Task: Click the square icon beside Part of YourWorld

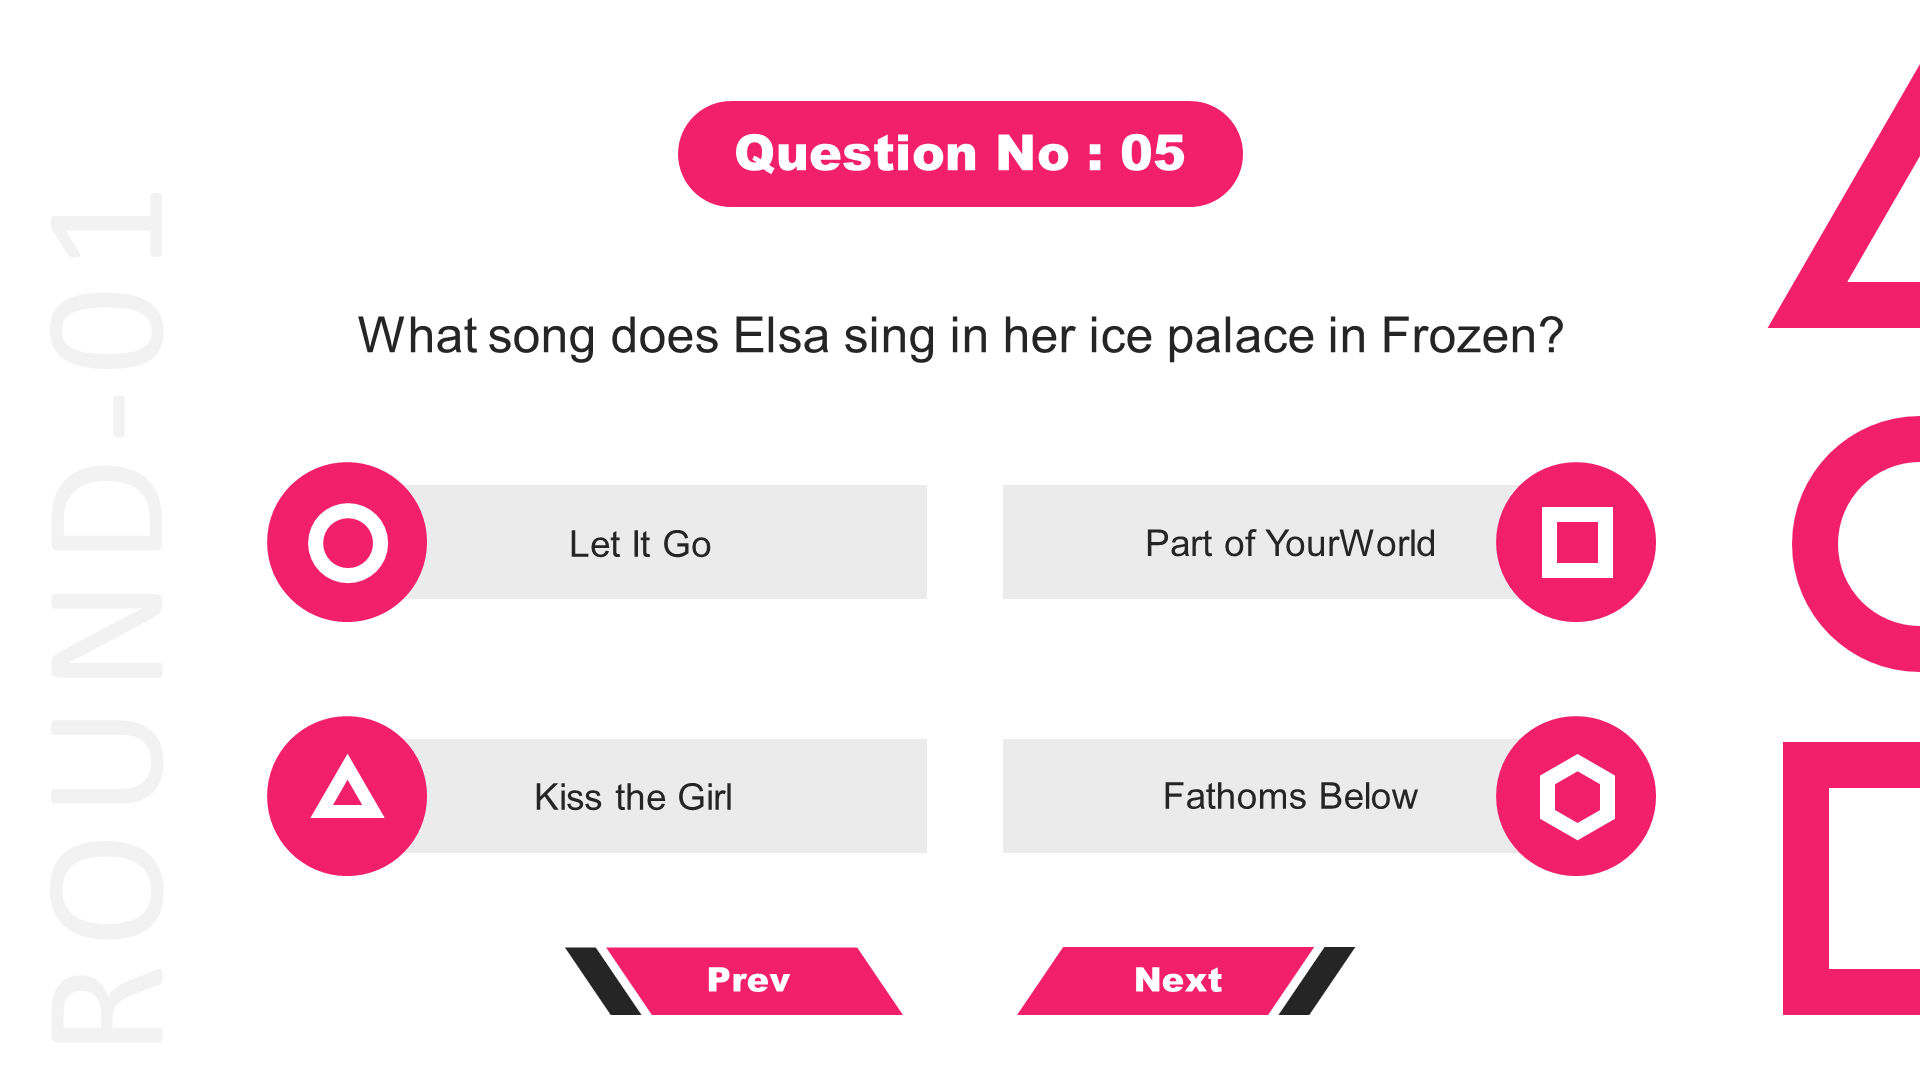Action: (1576, 542)
